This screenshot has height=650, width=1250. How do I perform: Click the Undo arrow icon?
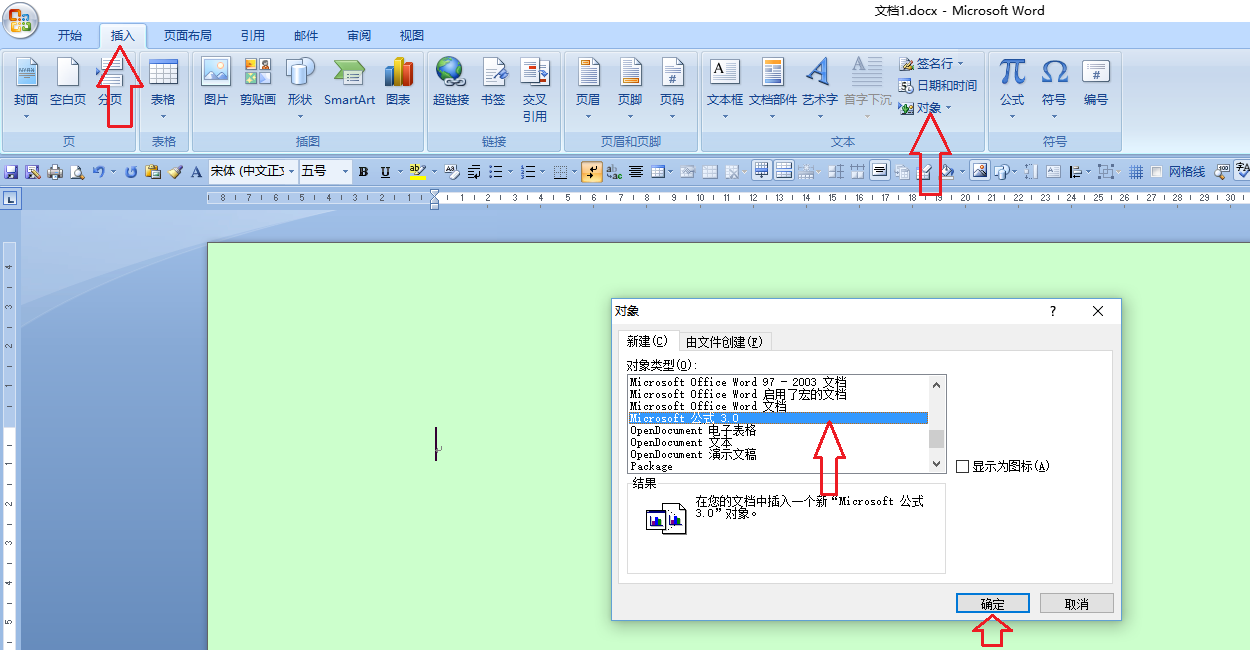pos(98,172)
